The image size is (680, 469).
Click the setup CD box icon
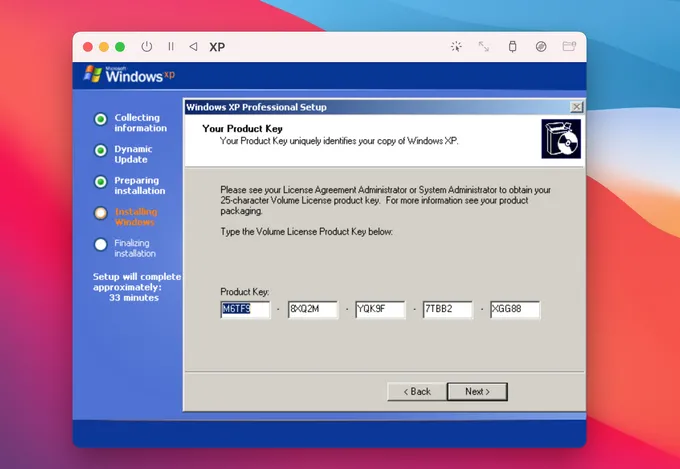pyautogui.click(x=561, y=139)
